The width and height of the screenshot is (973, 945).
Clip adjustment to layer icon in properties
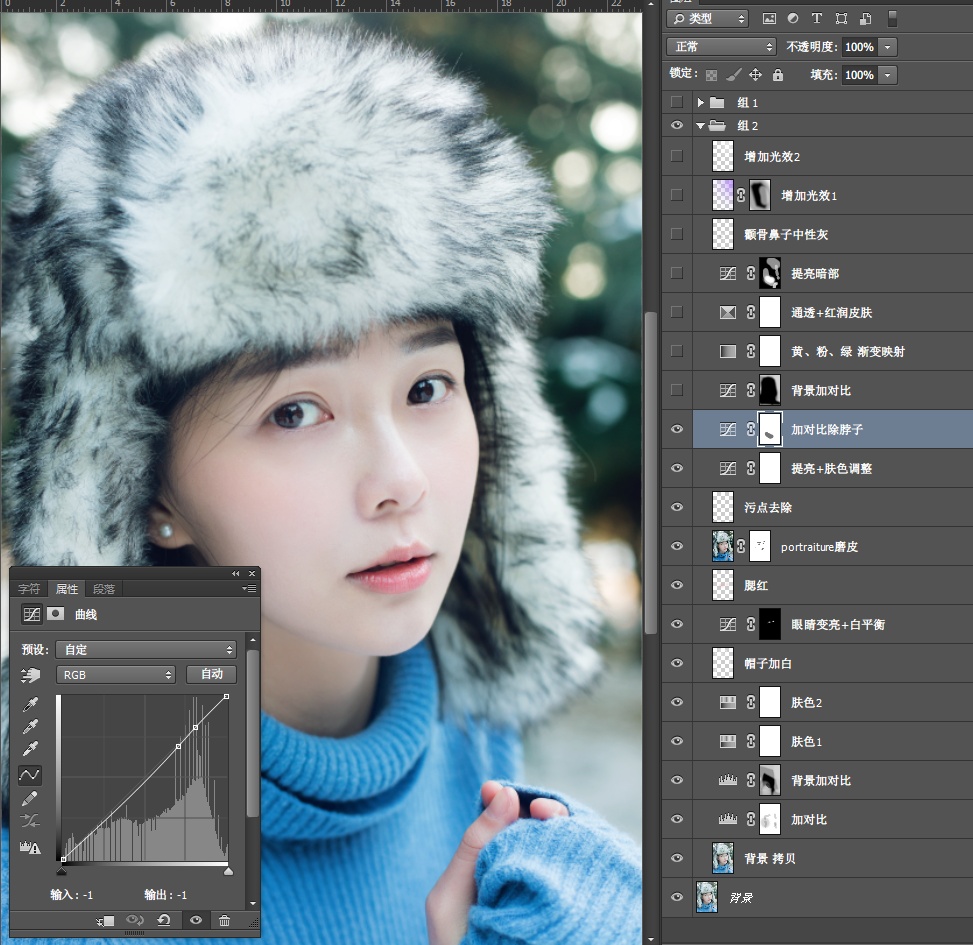pos(105,921)
